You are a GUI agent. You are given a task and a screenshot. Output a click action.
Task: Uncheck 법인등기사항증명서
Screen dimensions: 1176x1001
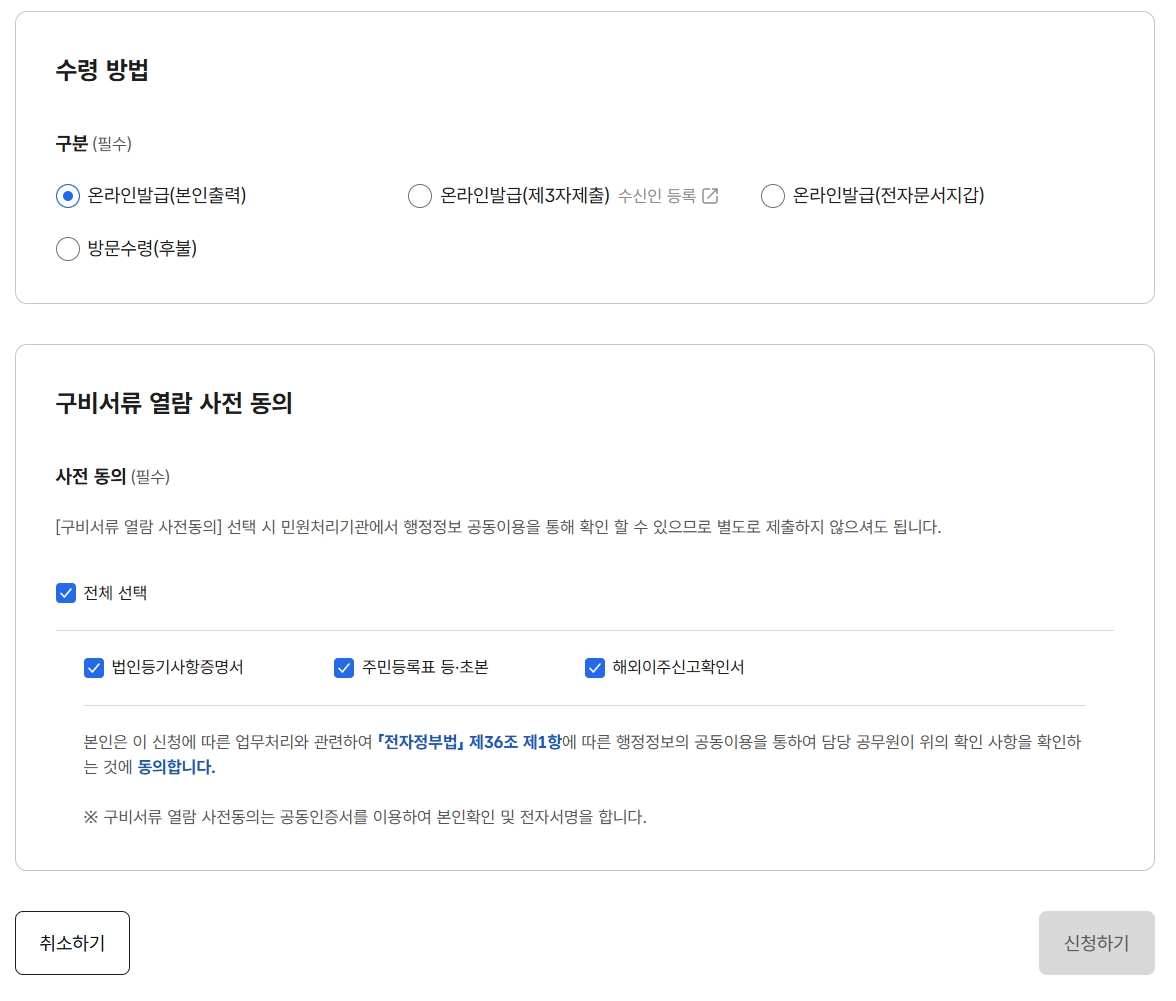point(92,667)
